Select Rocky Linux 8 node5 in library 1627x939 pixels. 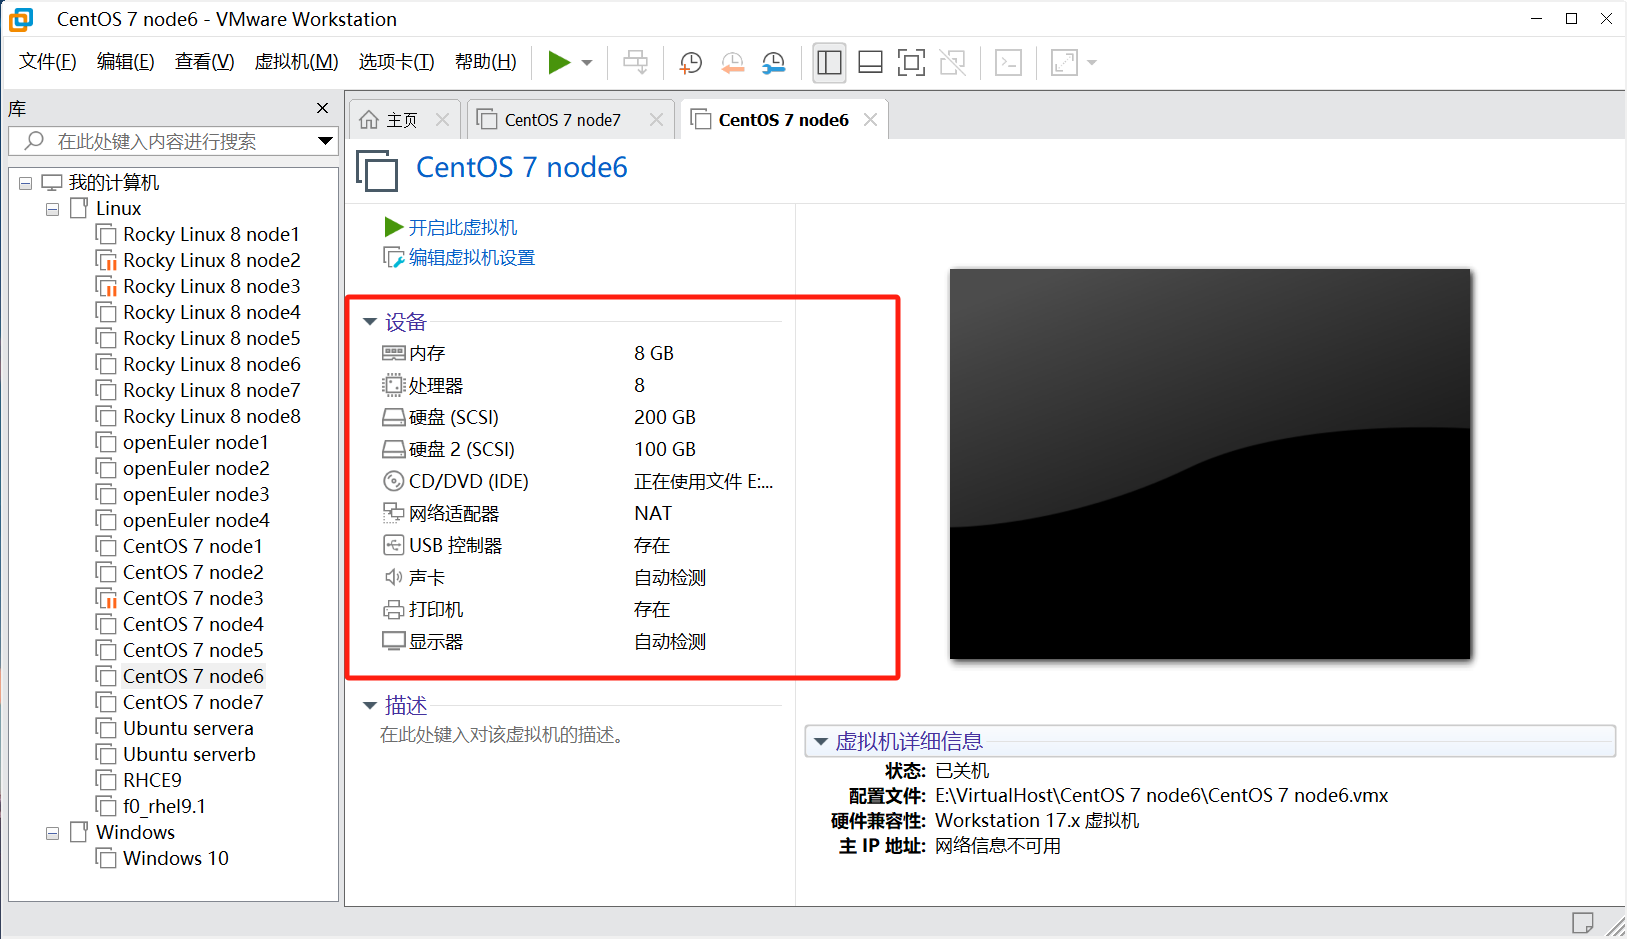pos(211,339)
